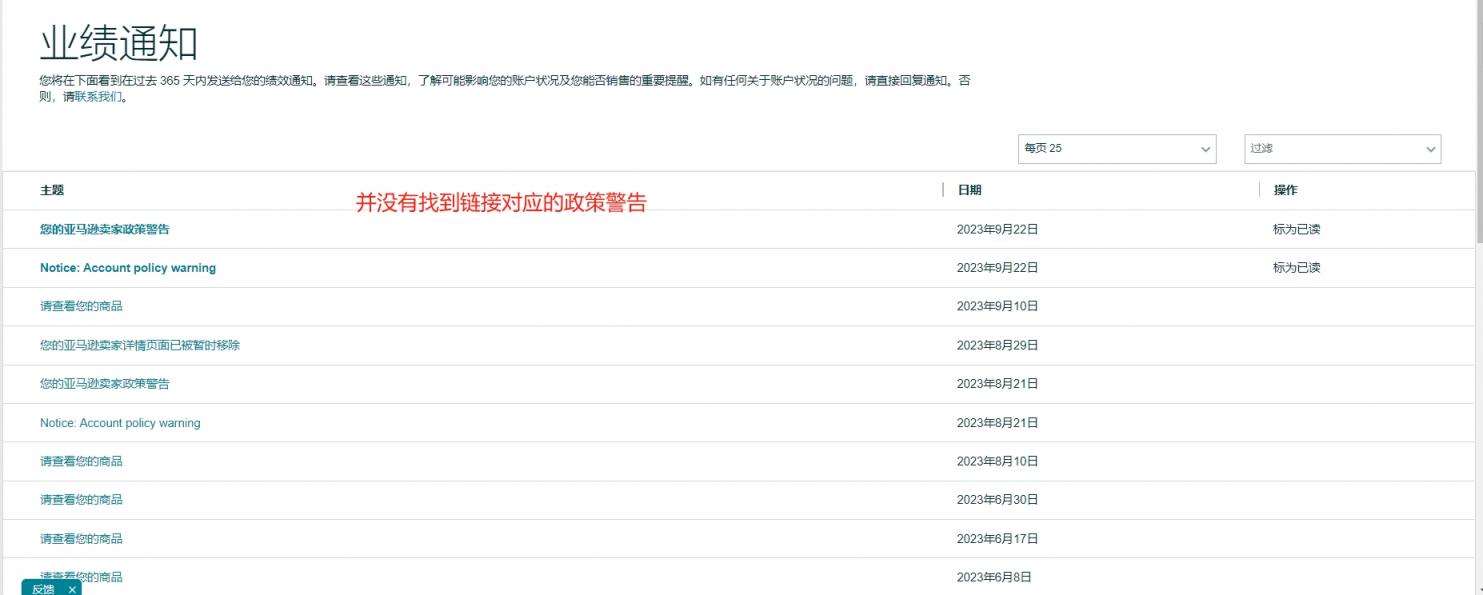
Task: Mark 您的亚马逊卖家政策警告 row 标为已读
Action: [x=1297, y=229]
